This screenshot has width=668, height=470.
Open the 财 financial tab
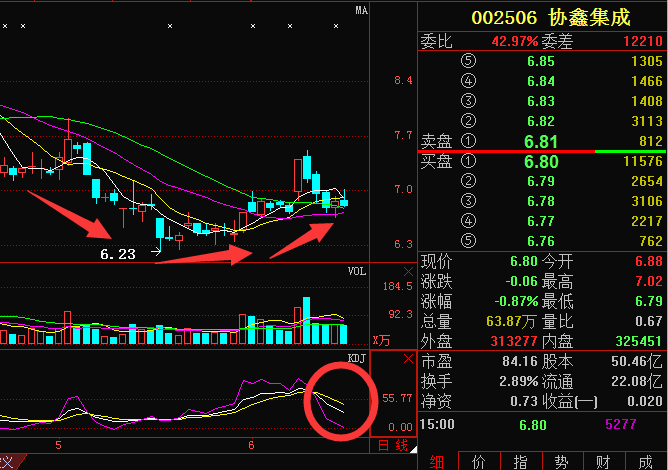pos(604,461)
